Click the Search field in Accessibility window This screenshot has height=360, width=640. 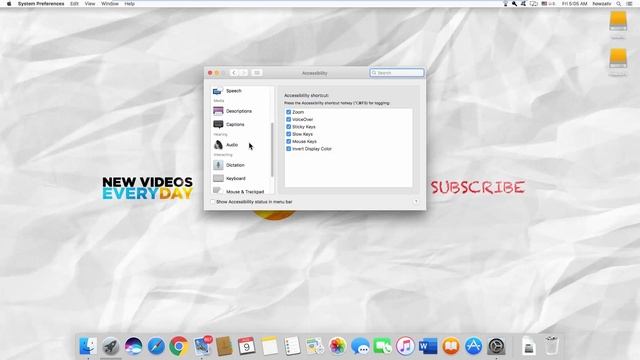click(397, 73)
